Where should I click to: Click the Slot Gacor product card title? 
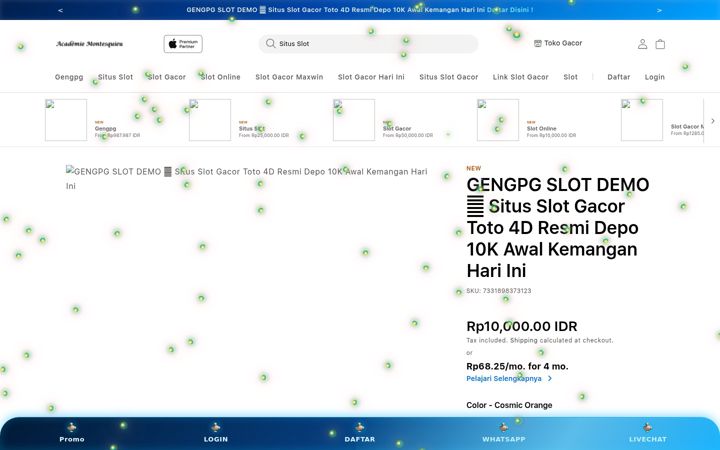[397, 129]
